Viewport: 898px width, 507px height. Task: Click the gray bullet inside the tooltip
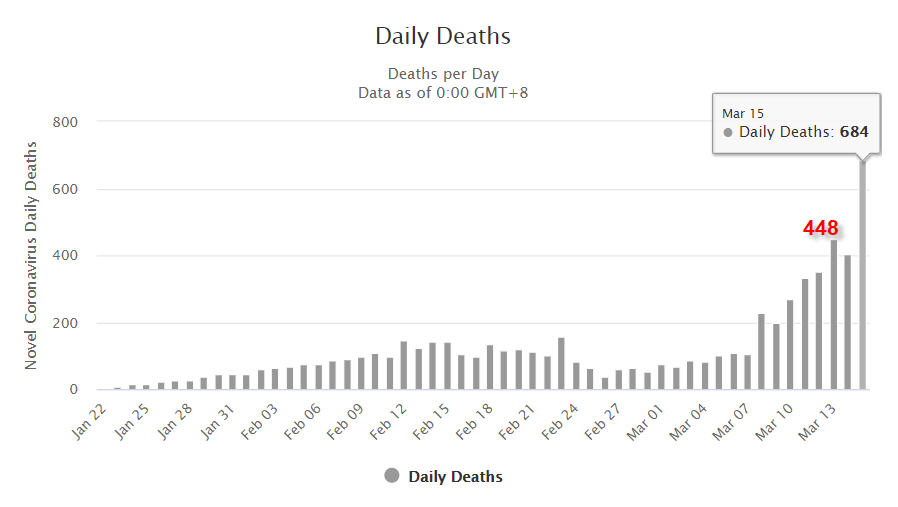pos(728,132)
